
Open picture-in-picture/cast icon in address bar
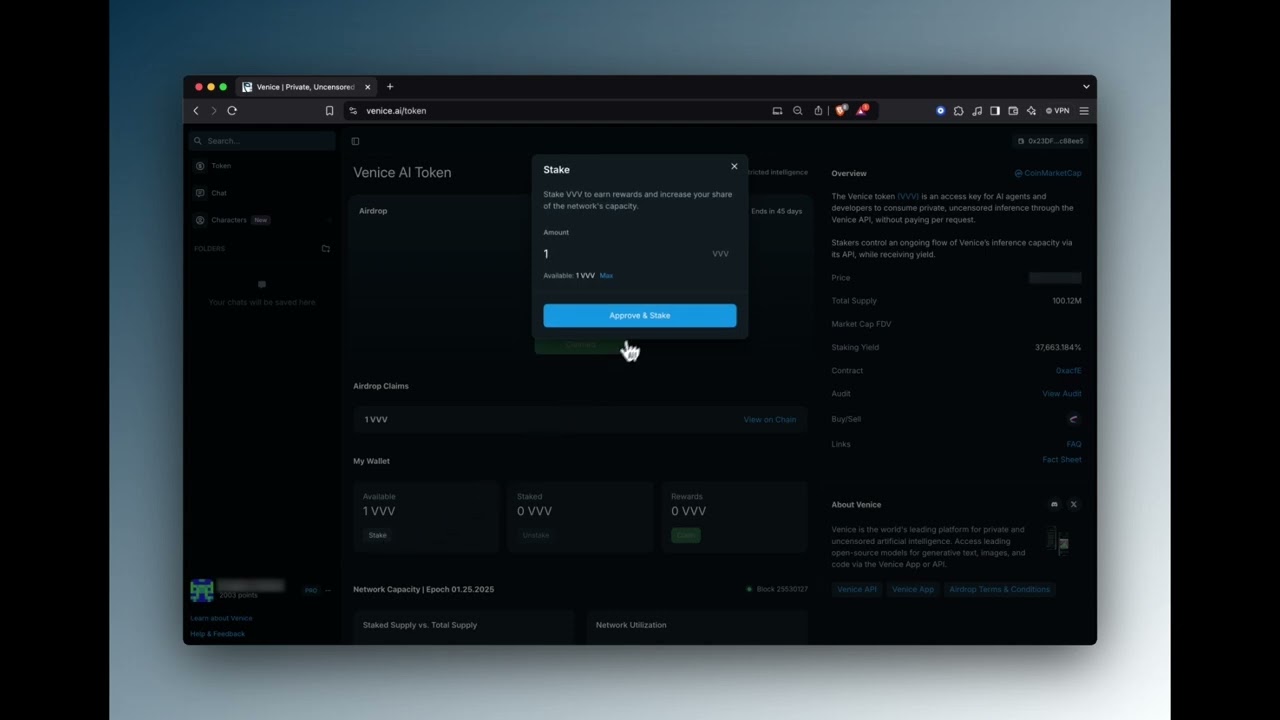coord(777,111)
